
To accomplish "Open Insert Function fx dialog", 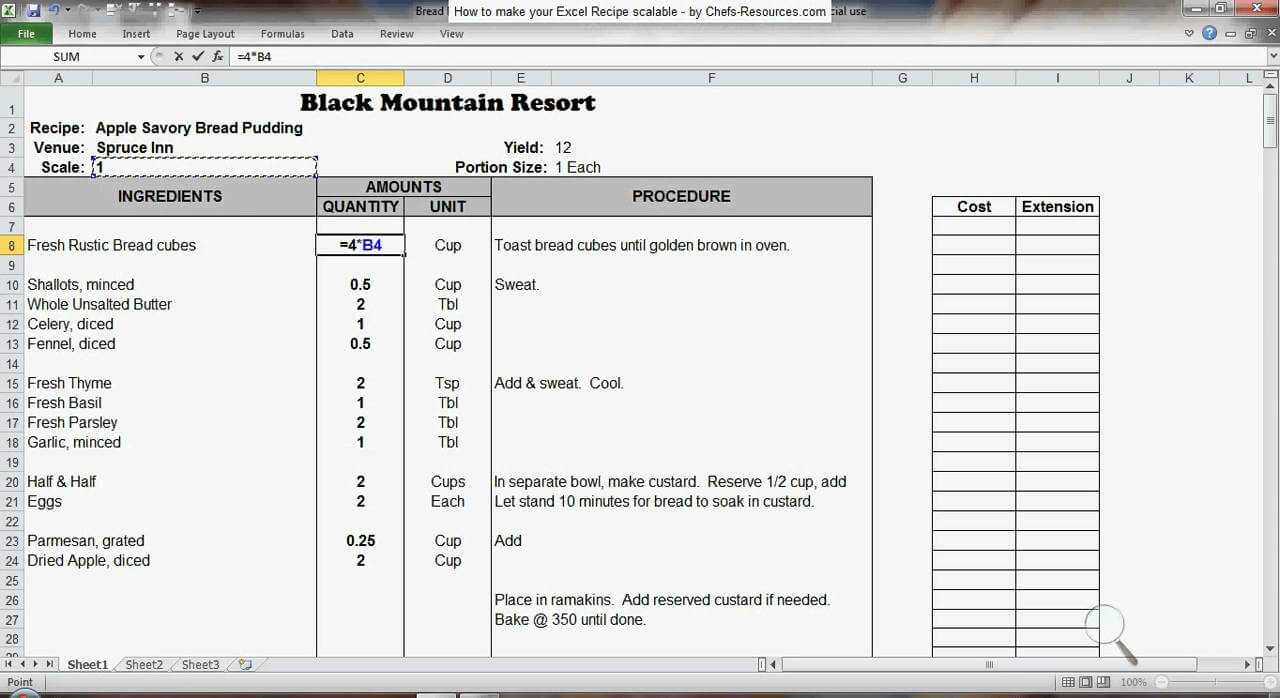I will (x=217, y=57).
